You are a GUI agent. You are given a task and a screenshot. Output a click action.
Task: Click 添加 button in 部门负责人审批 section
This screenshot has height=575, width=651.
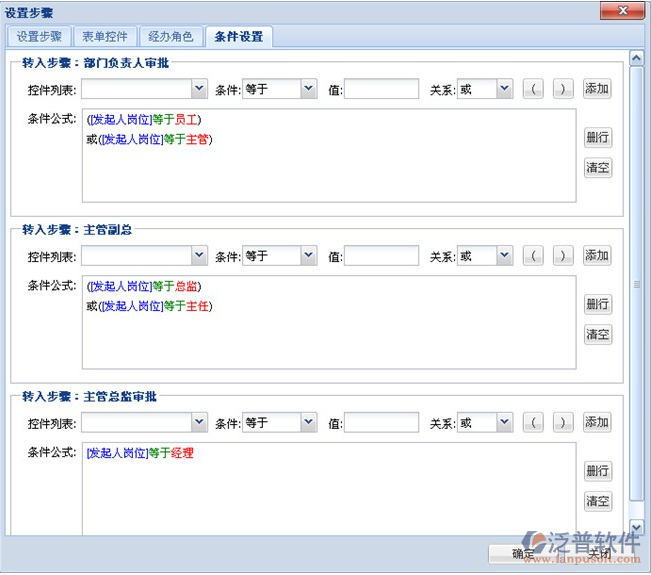[x=597, y=89]
